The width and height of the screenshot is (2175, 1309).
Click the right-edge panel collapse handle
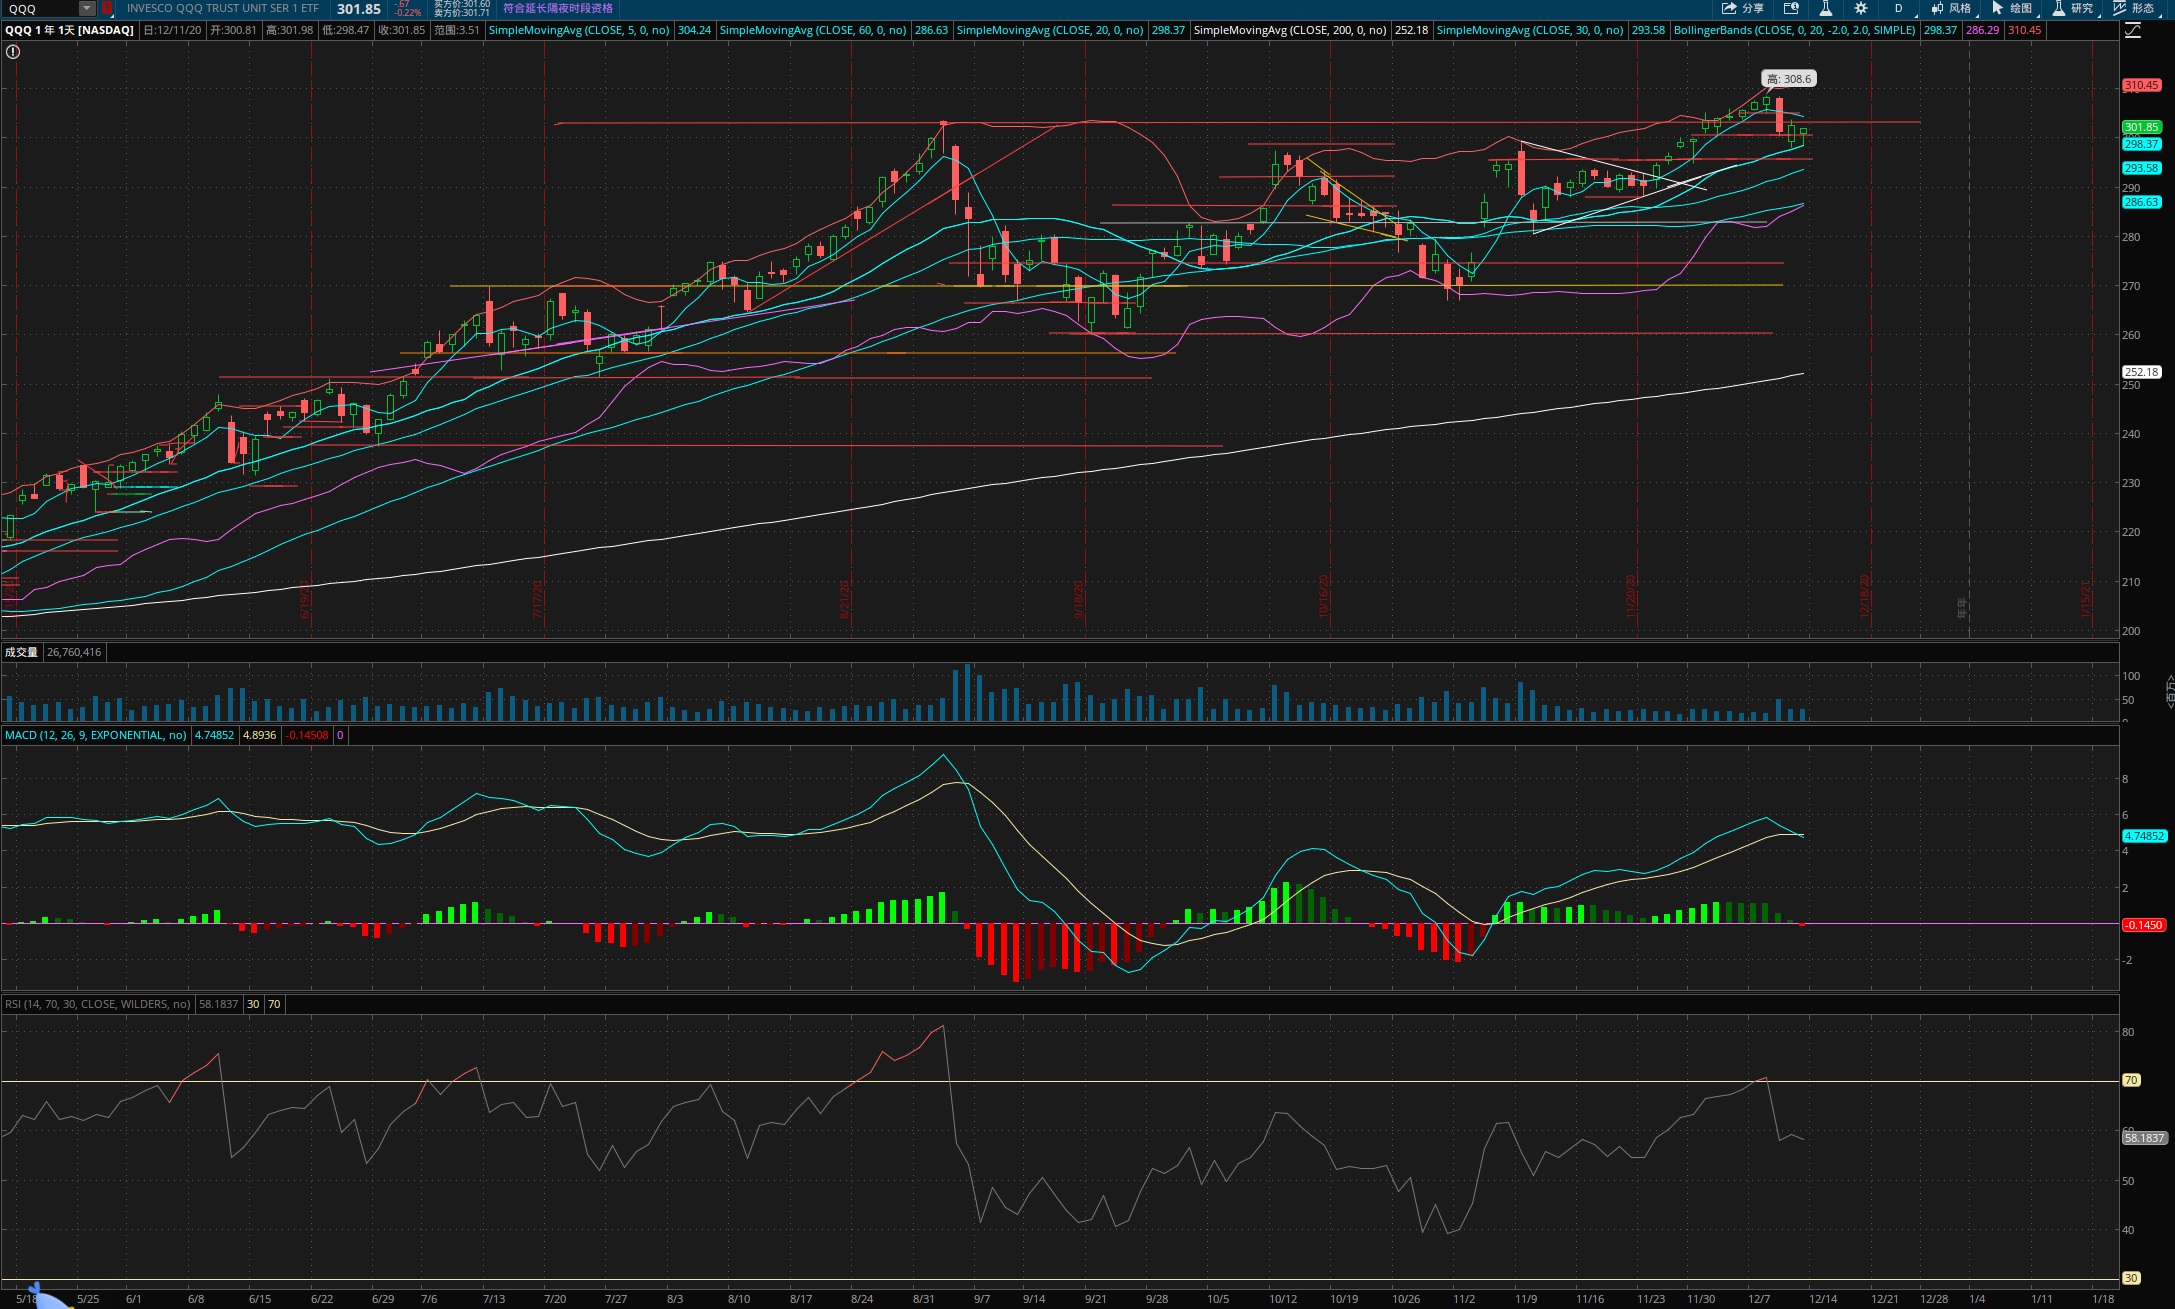[2169, 692]
